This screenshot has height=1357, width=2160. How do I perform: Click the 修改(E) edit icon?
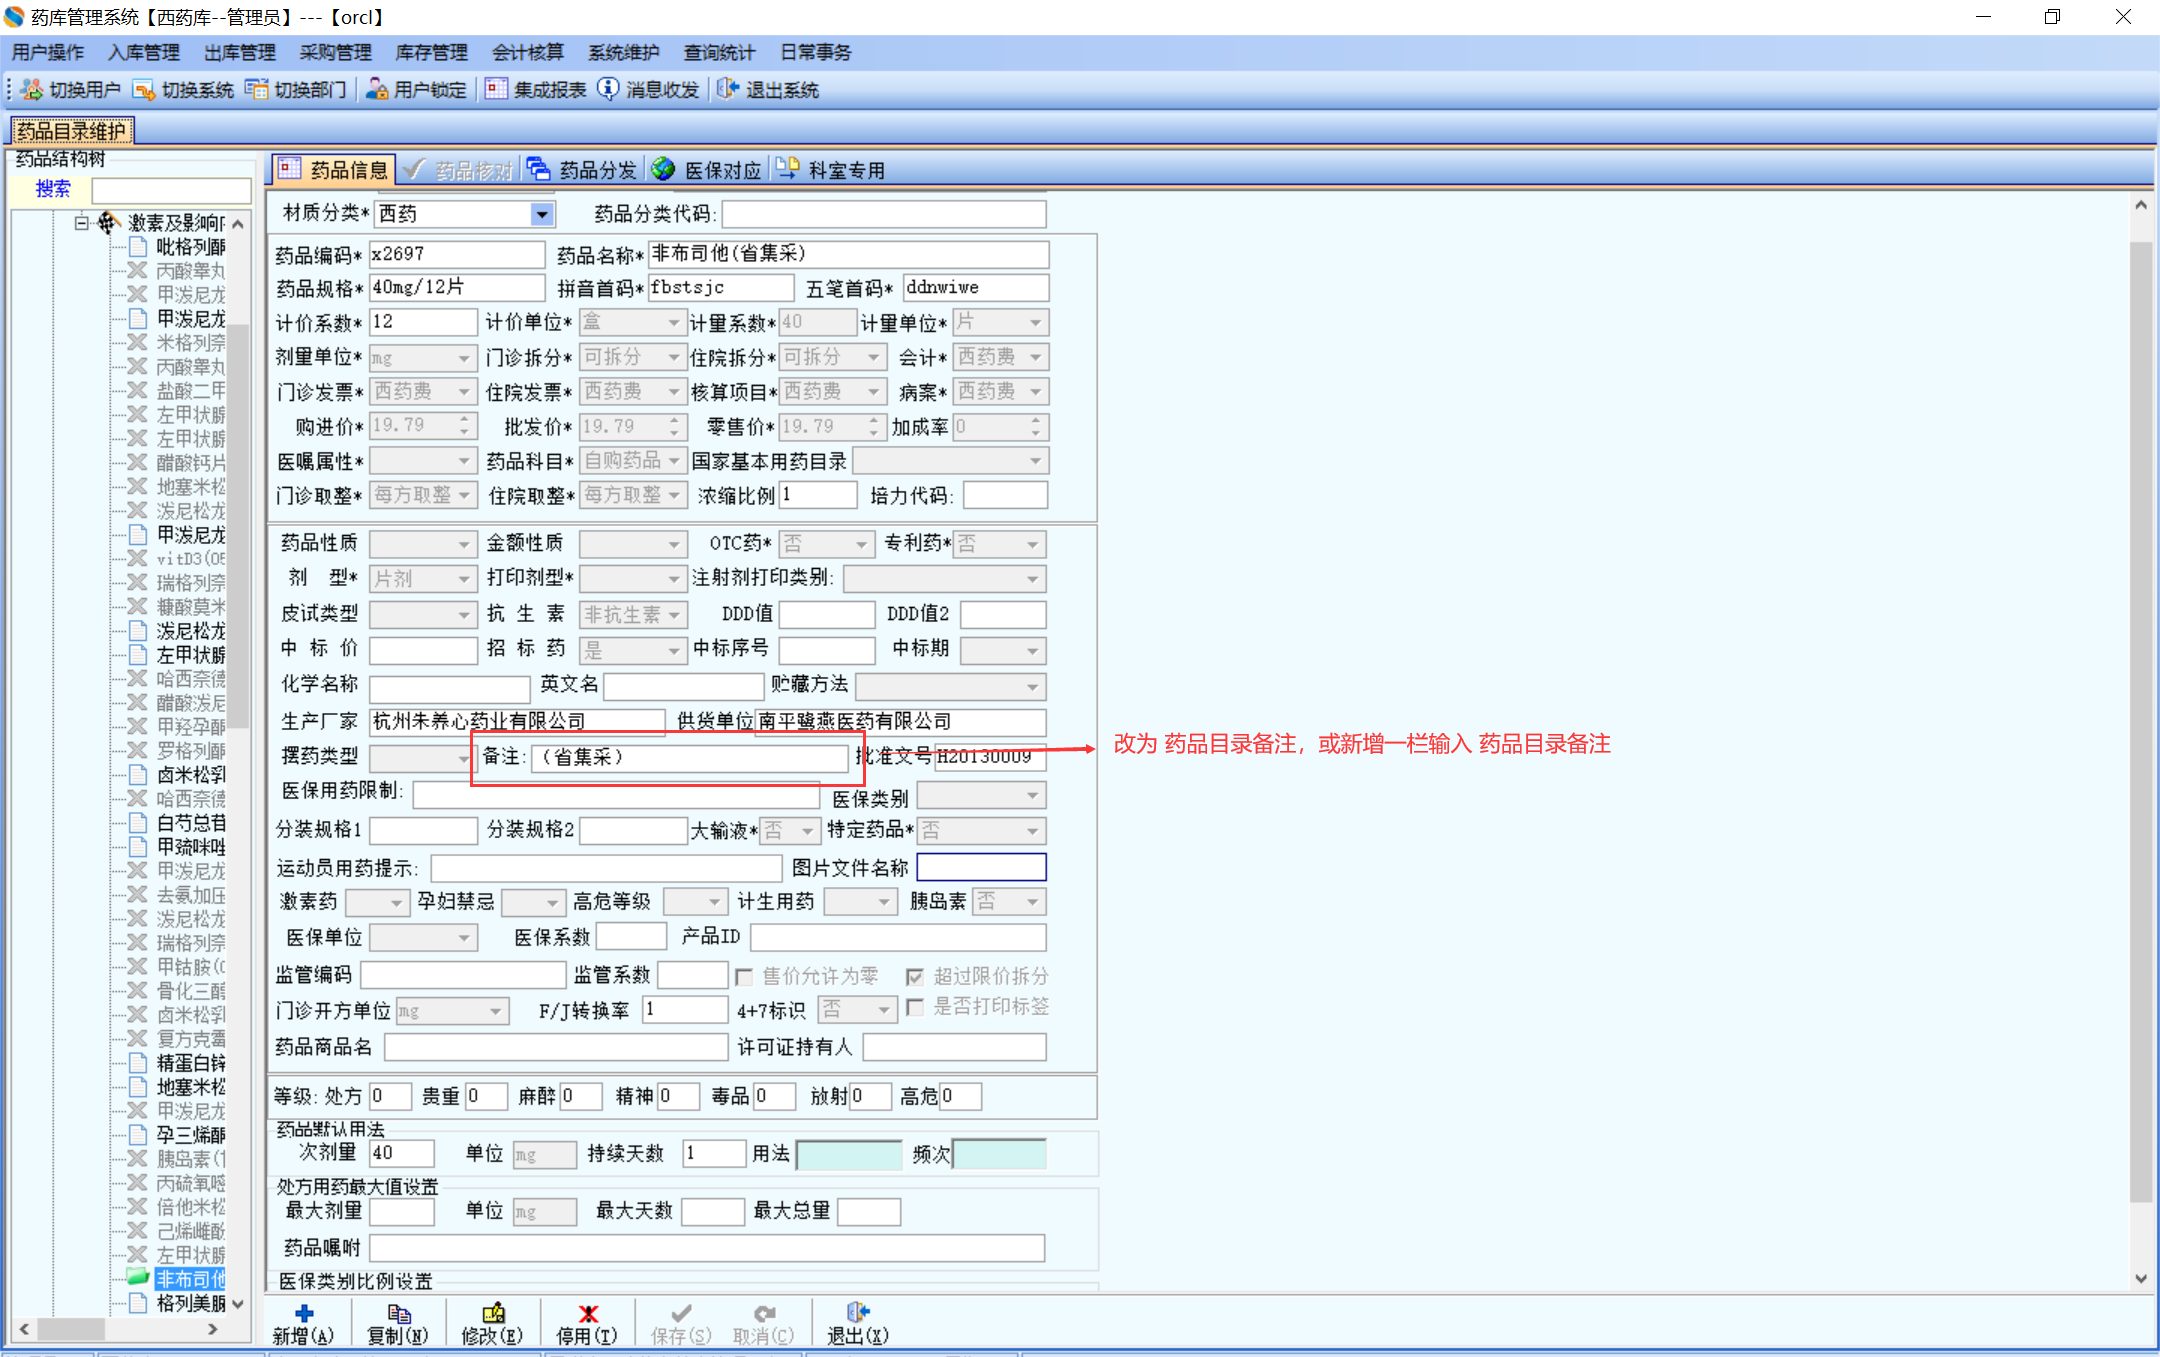tap(493, 1313)
